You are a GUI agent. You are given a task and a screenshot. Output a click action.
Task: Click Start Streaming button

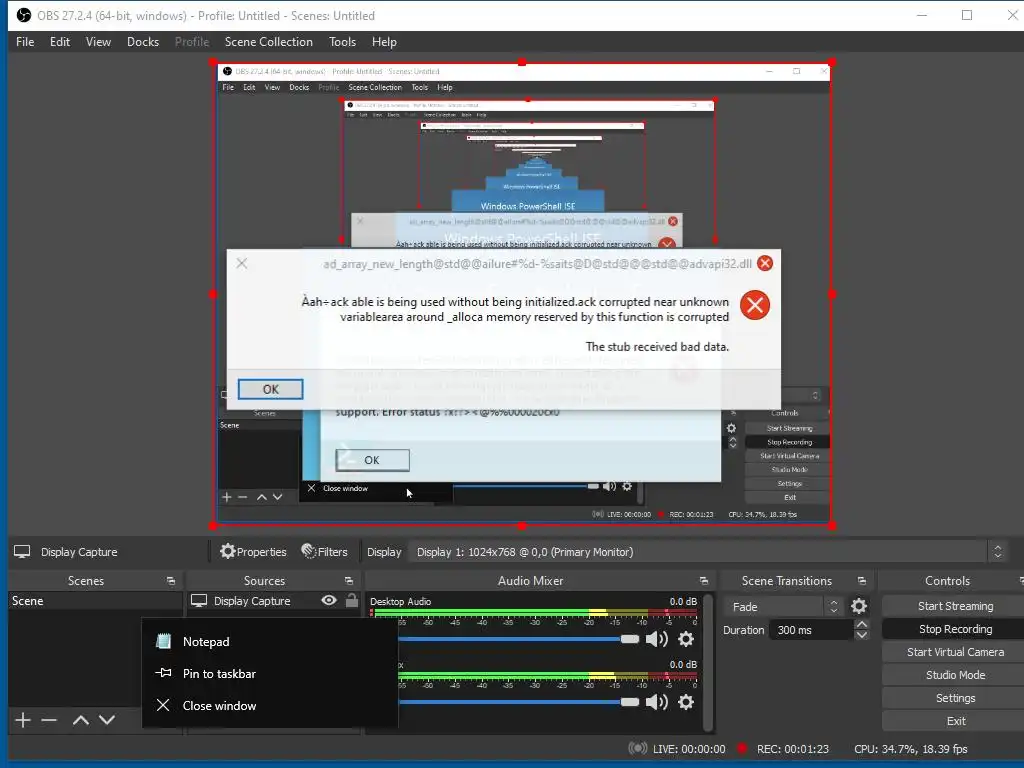[x=954, y=606]
